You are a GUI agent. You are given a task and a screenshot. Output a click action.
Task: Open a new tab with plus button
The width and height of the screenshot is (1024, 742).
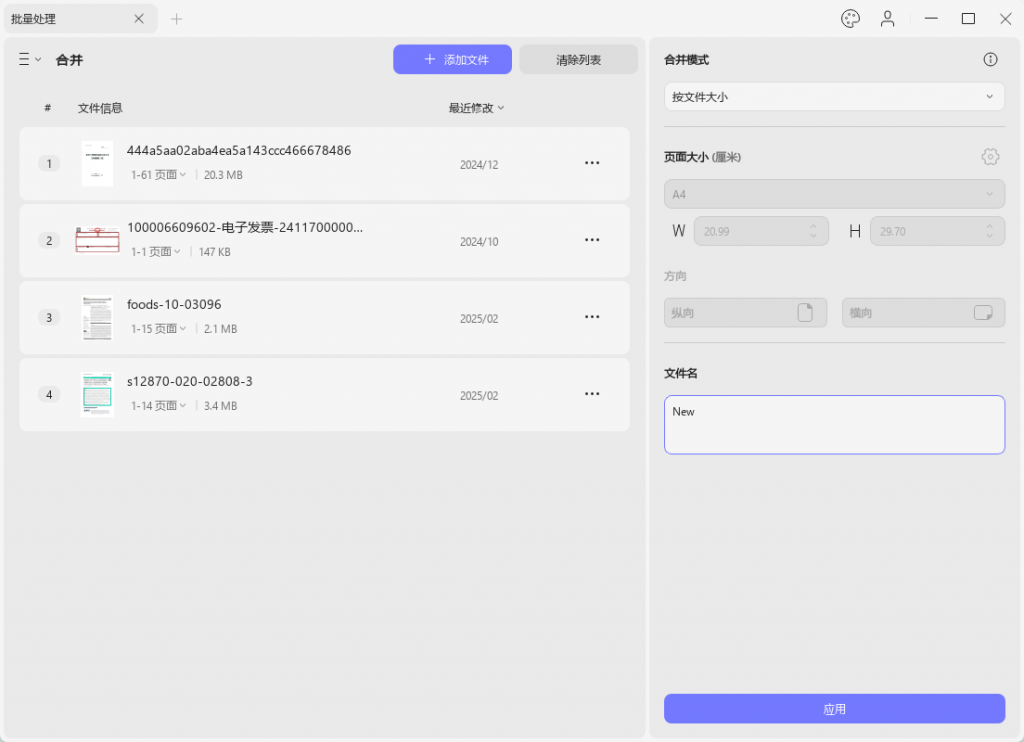point(176,19)
